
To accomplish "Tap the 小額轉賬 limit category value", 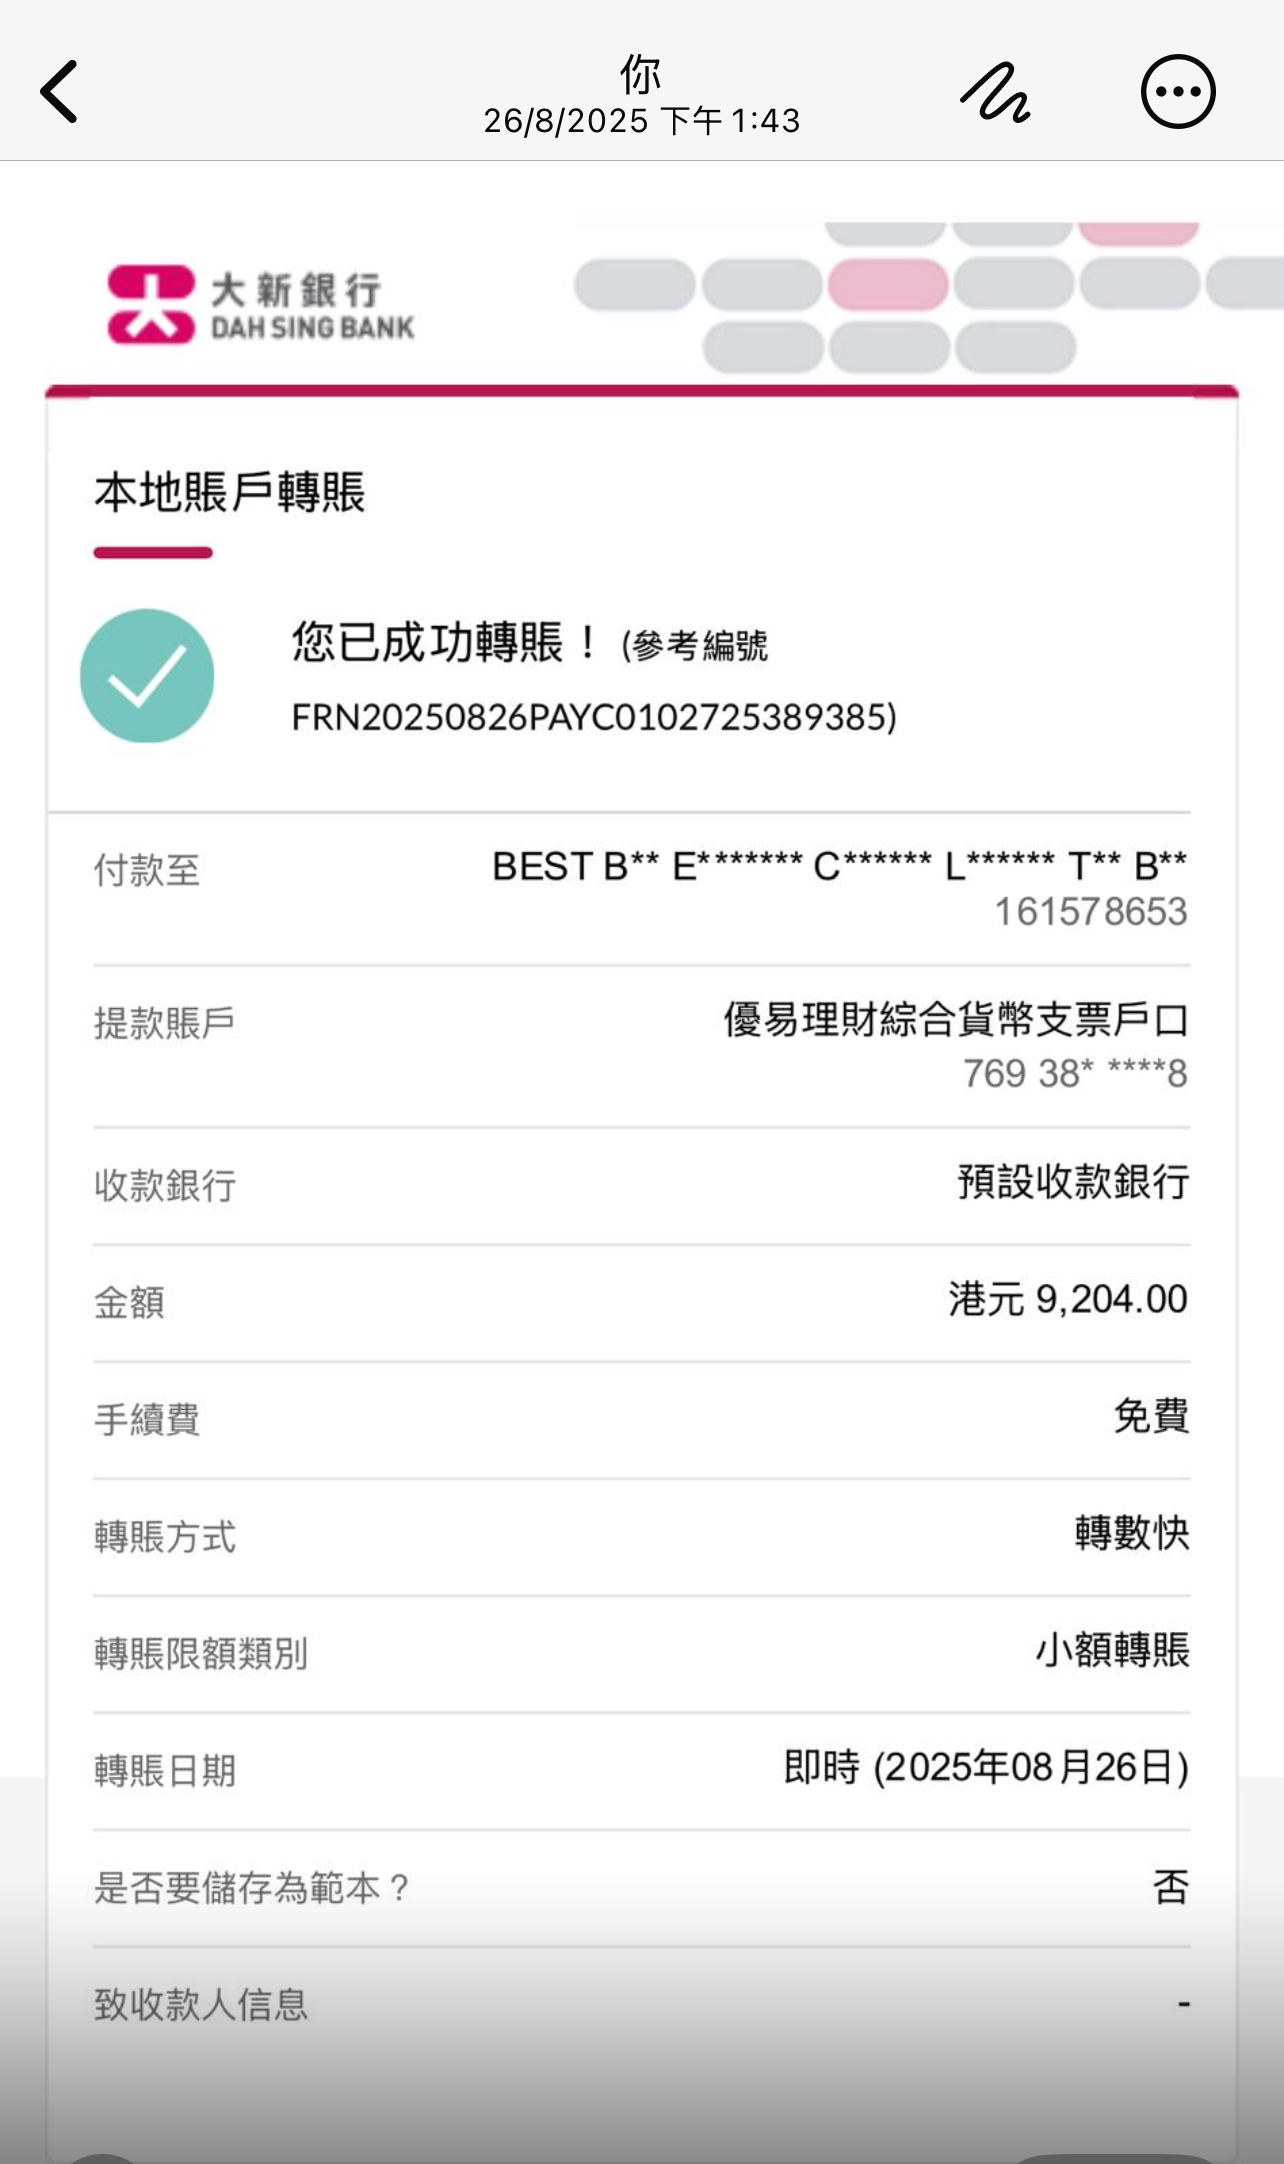I will click(1112, 1650).
